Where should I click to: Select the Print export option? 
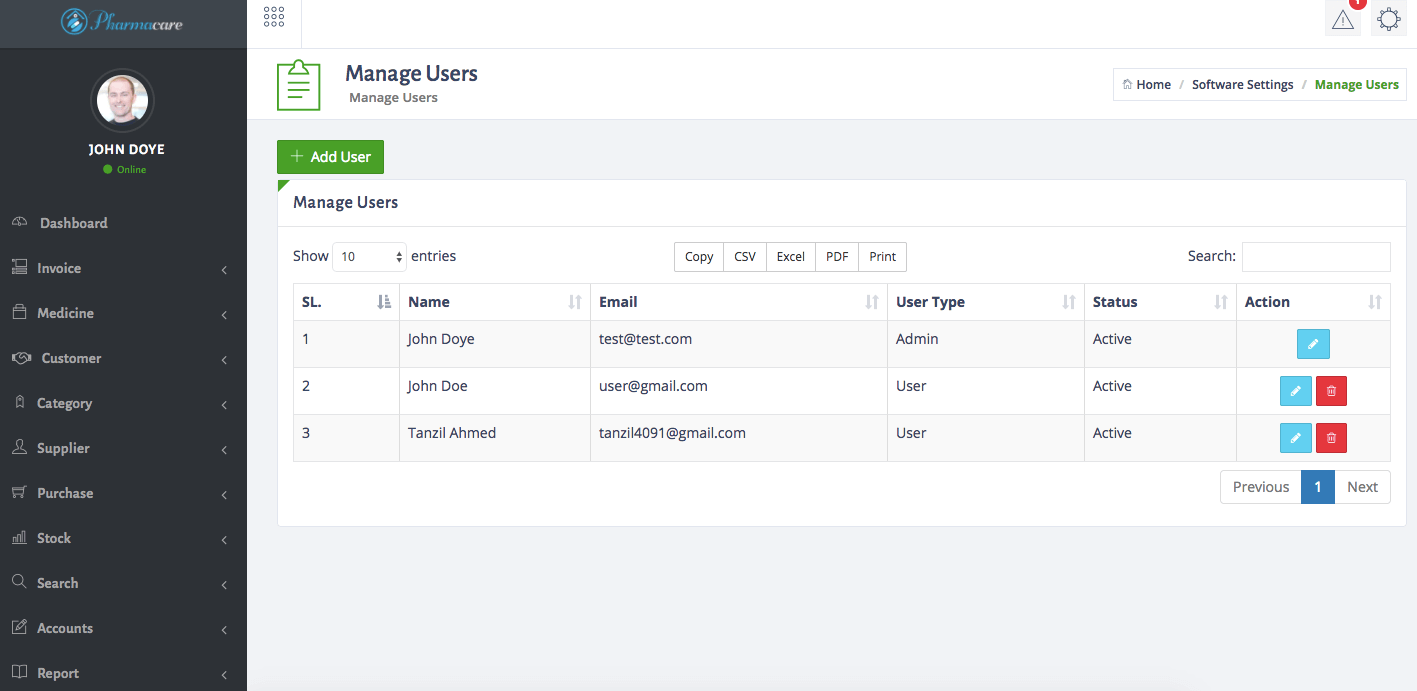[882, 257]
